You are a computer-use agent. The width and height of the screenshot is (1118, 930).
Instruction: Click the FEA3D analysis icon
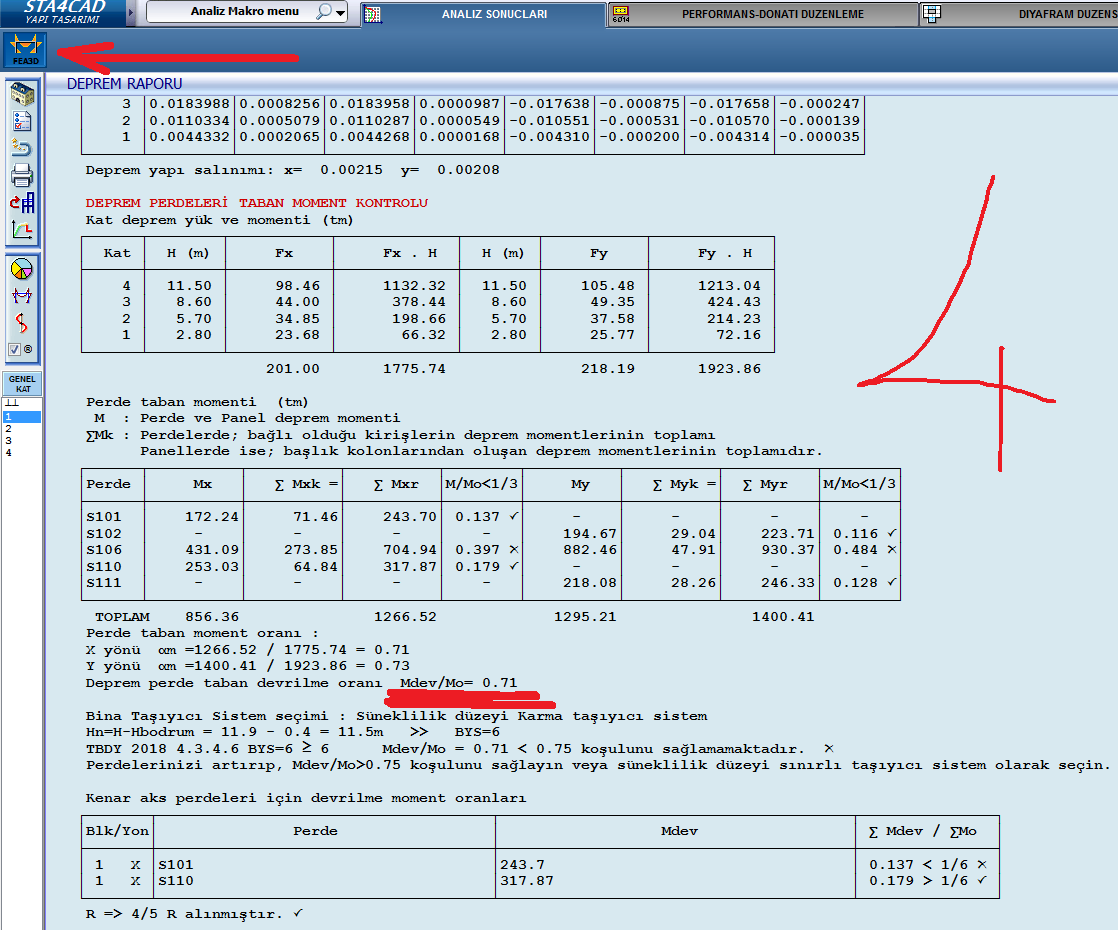25,49
